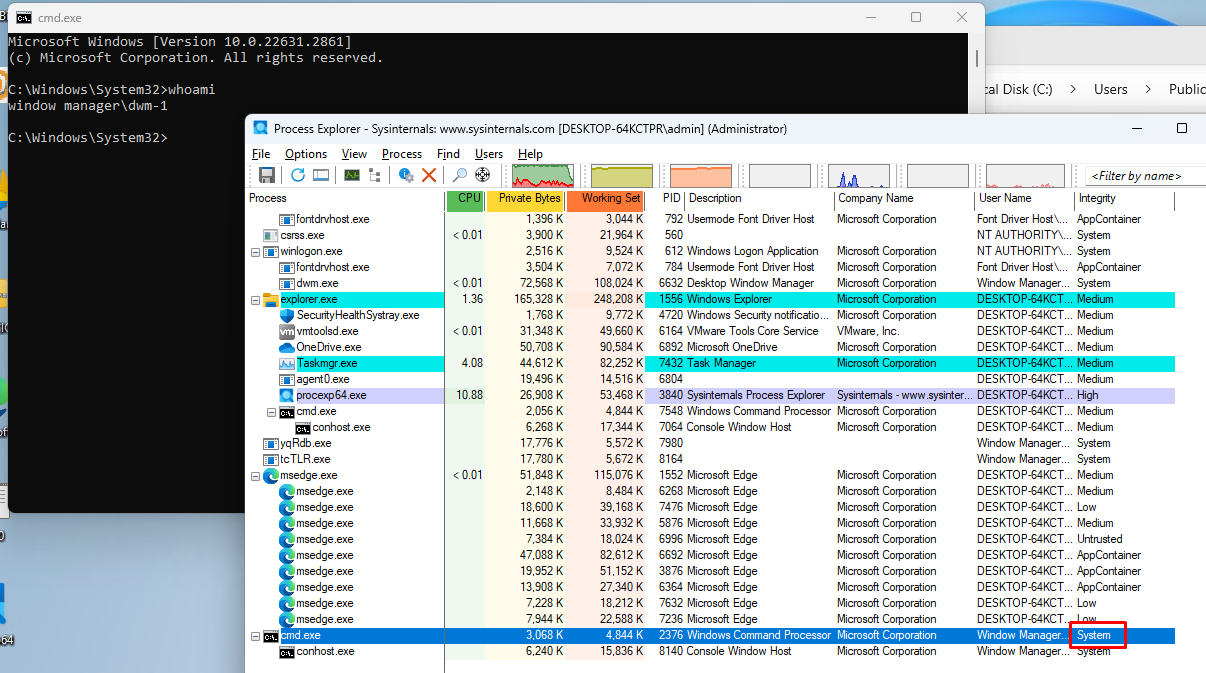Click the icon beside dwm.exe
Image resolution: width=1206 pixels, height=673 pixels.
[286, 283]
